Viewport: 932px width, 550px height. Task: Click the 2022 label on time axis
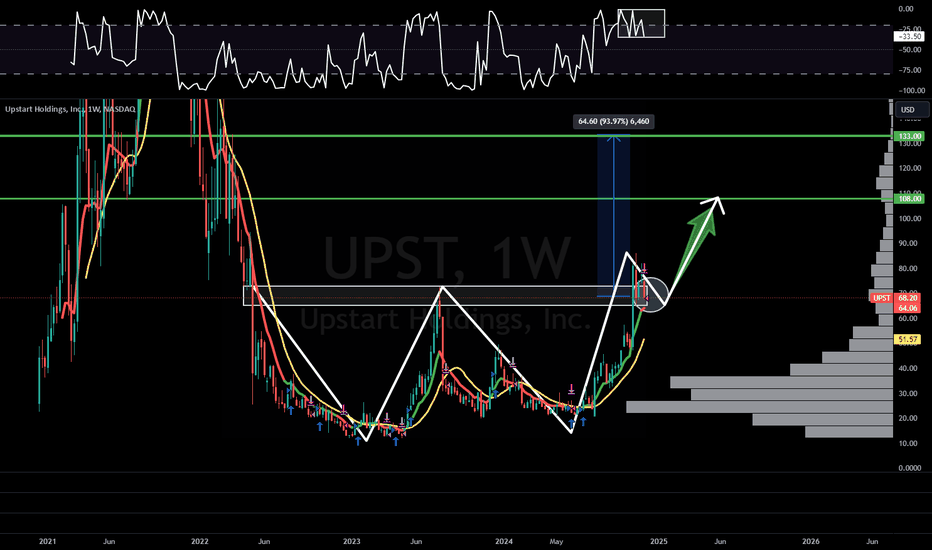point(200,541)
